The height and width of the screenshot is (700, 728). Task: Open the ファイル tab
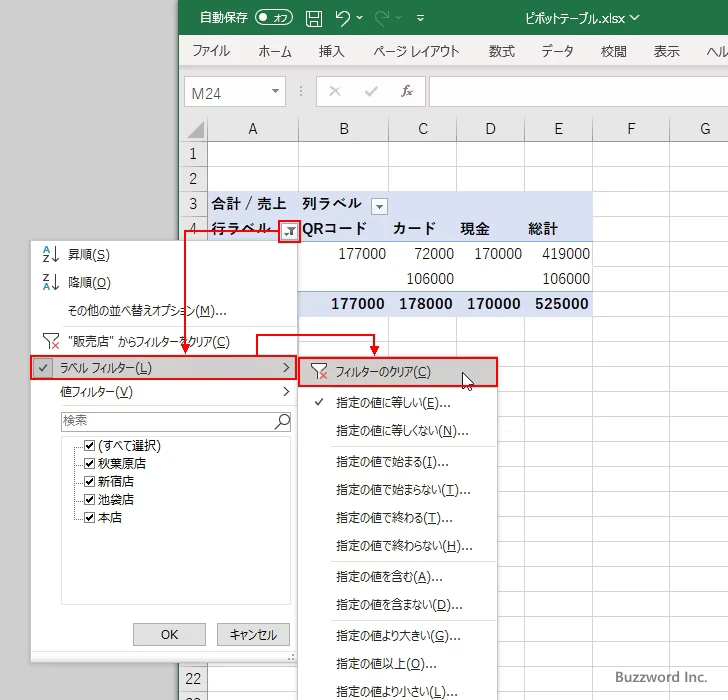click(x=211, y=51)
